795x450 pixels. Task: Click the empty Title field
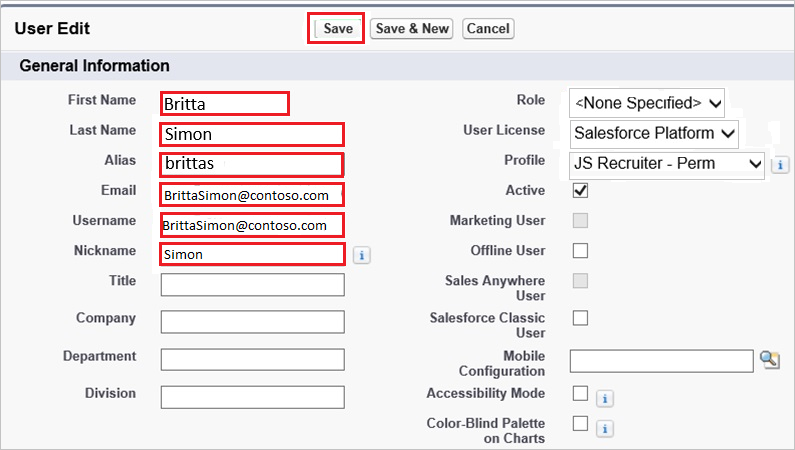[x=252, y=285]
